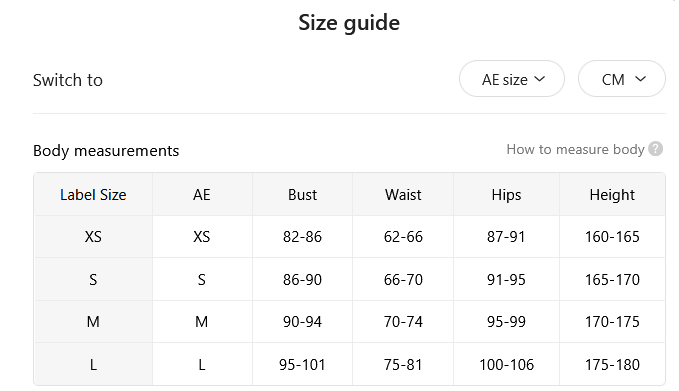The height and width of the screenshot is (391, 679).
Task: Select the M label size row
Action: point(349,322)
